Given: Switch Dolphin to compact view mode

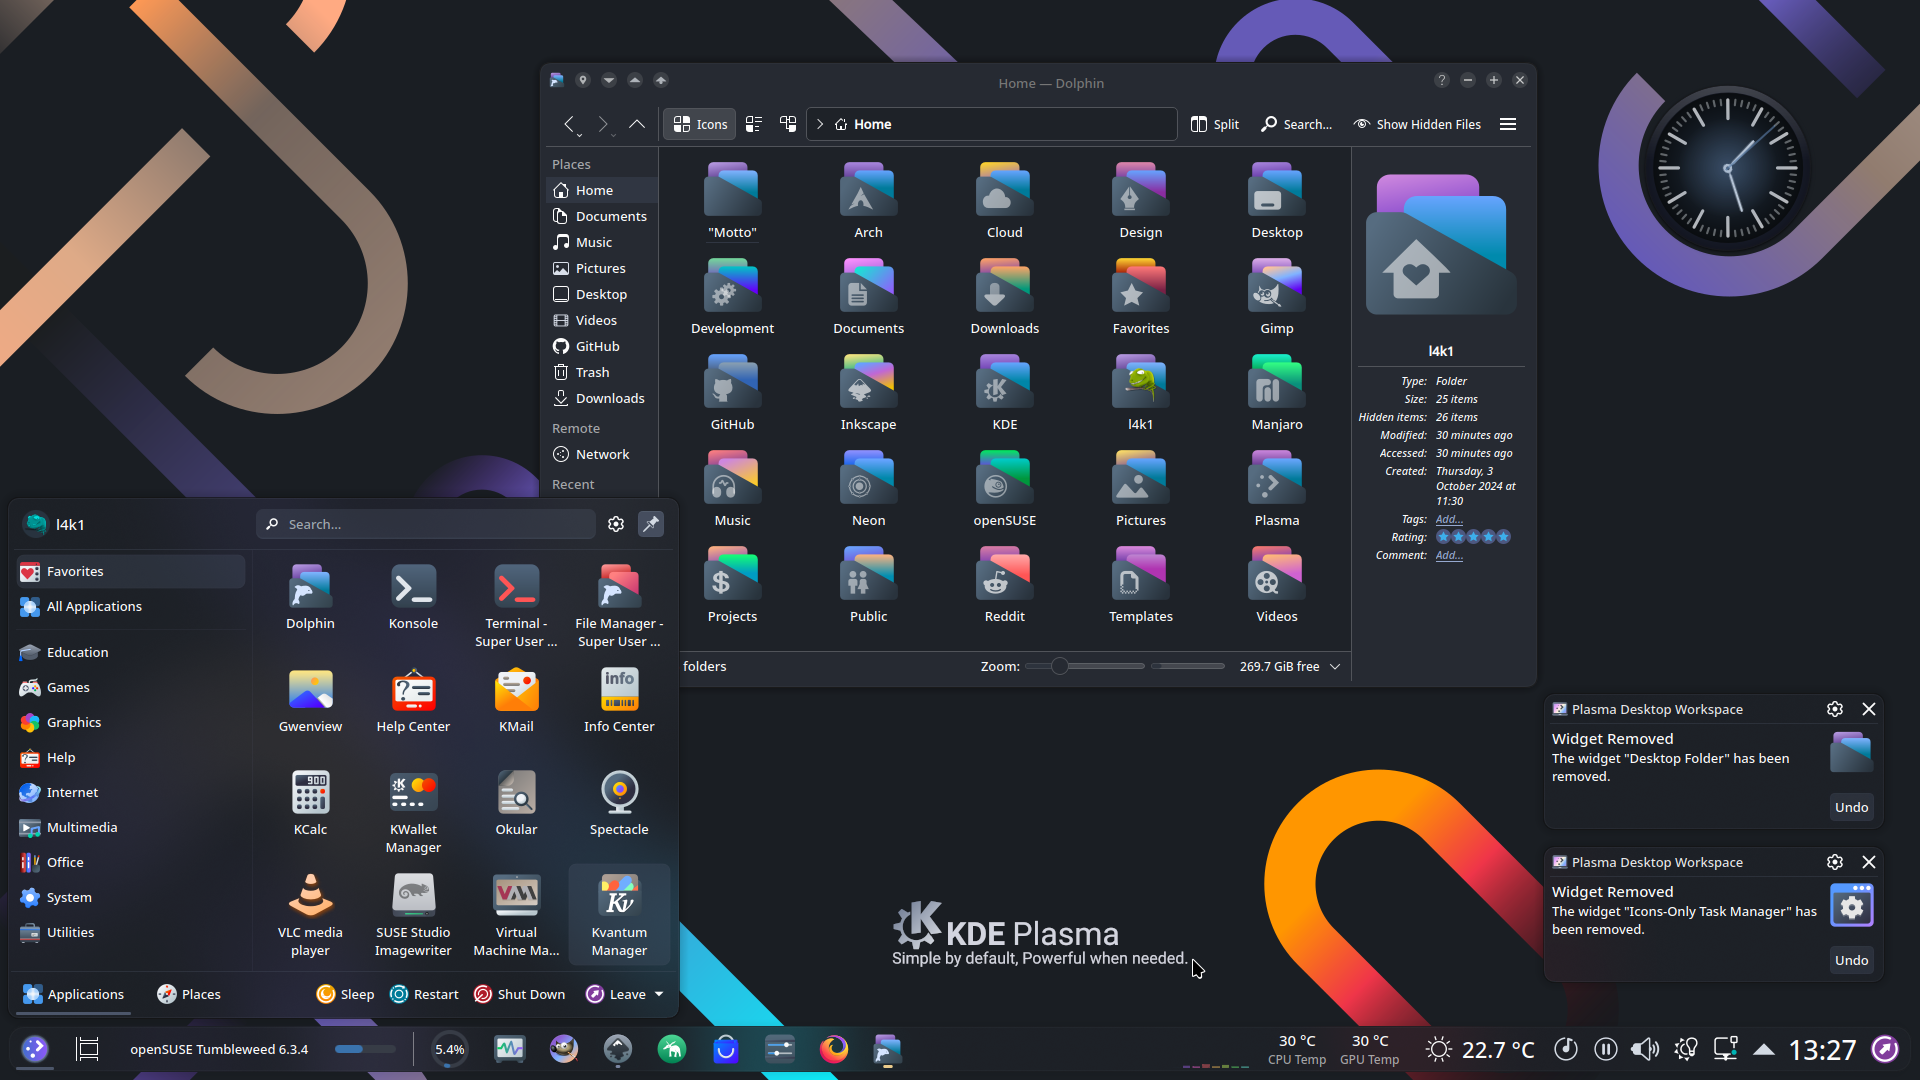Looking at the screenshot, I should (x=754, y=124).
